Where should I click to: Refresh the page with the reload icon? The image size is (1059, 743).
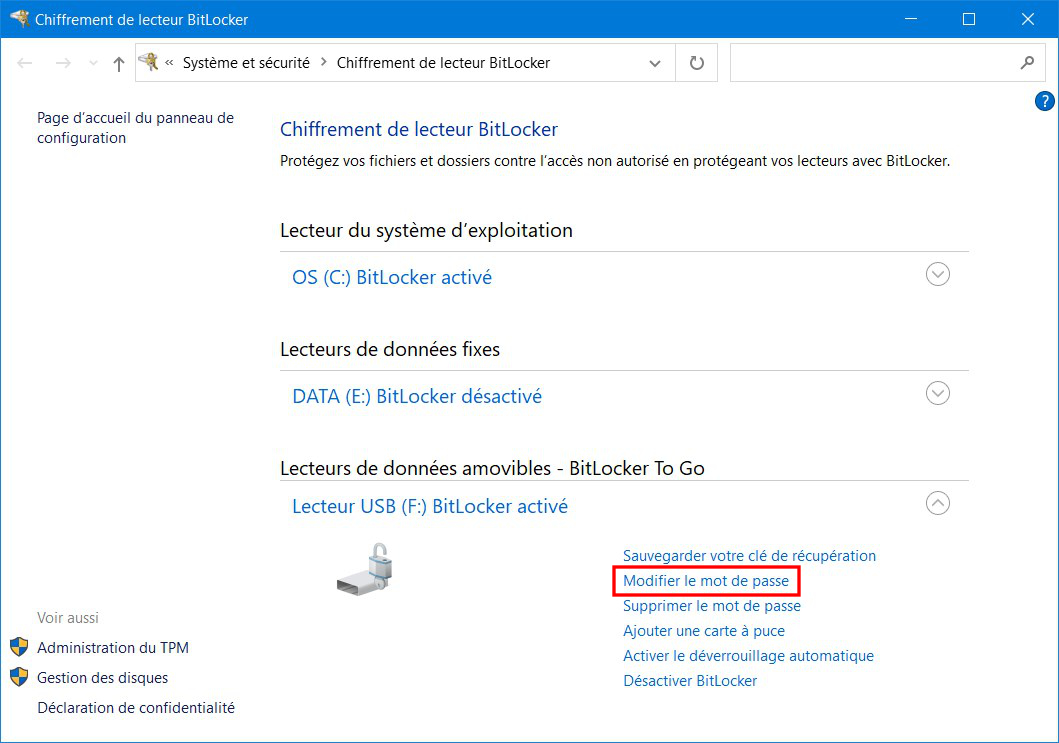696,63
